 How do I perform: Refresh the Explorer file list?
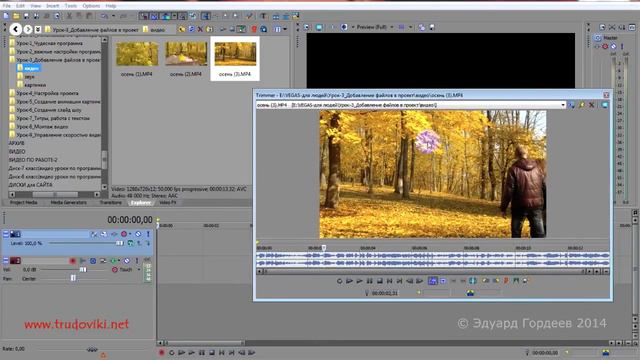pyautogui.click(x=191, y=29)
